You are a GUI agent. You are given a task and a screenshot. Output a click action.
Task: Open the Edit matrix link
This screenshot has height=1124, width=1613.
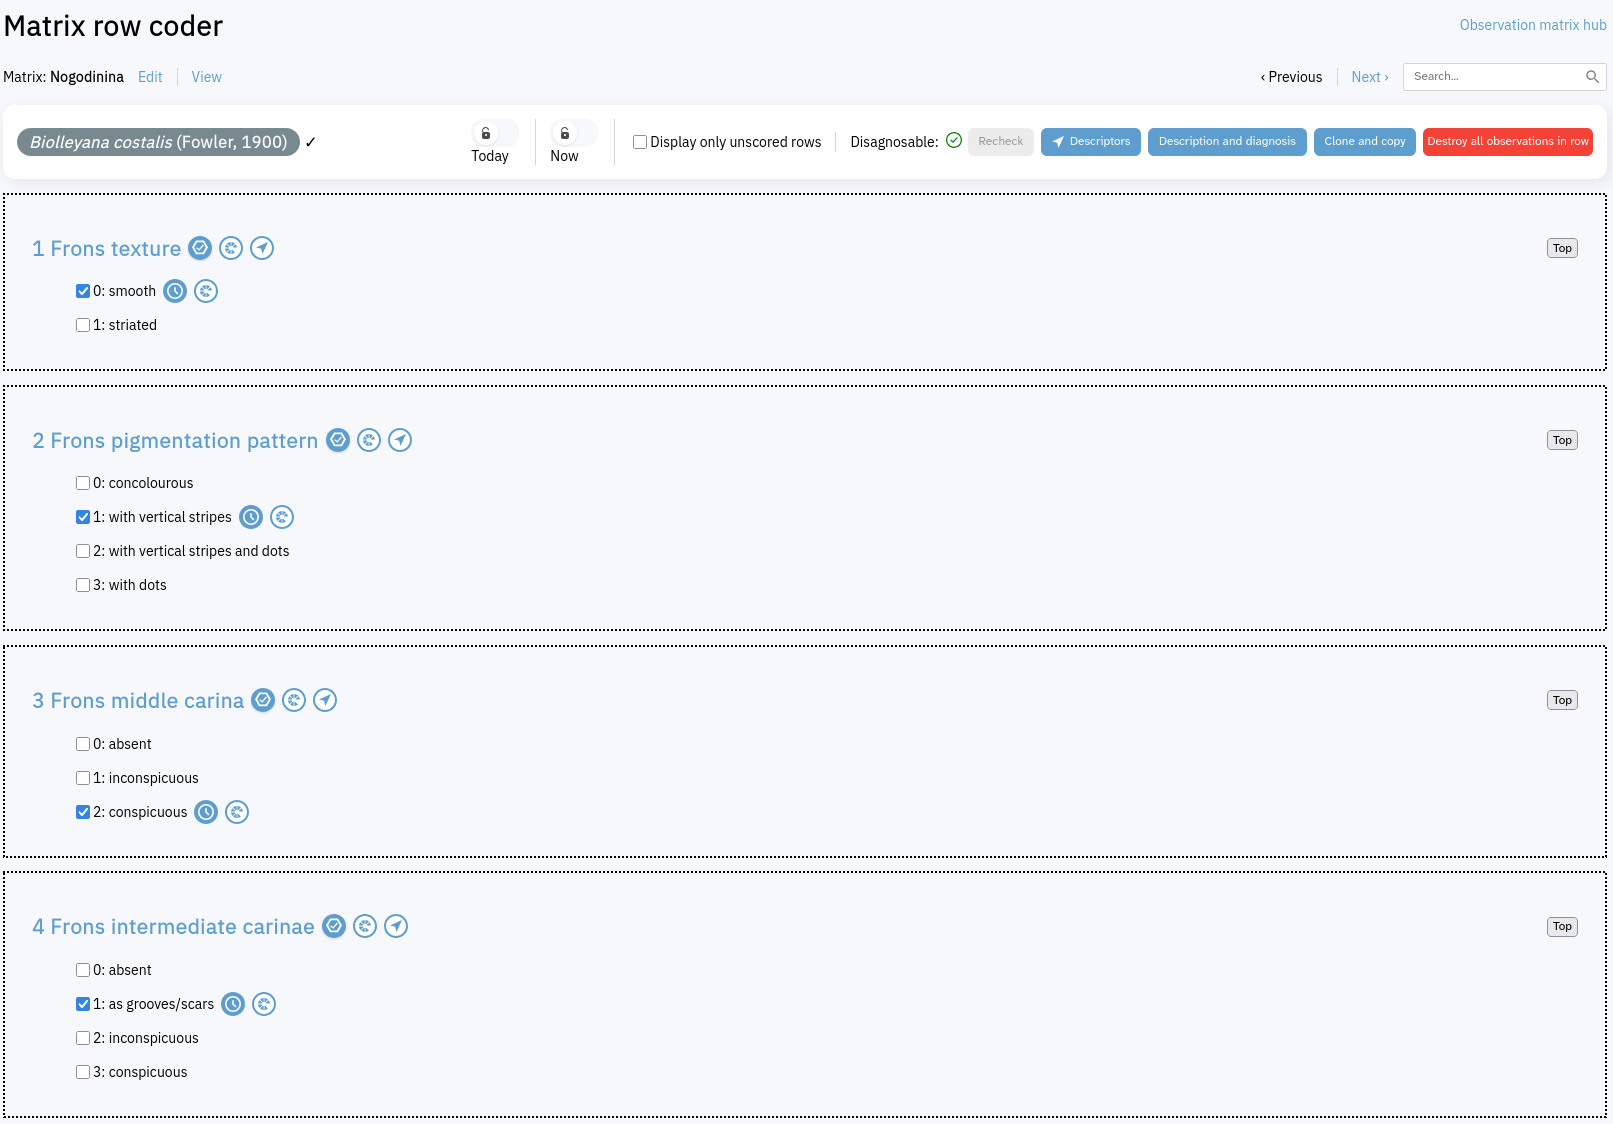click(150, 77)
